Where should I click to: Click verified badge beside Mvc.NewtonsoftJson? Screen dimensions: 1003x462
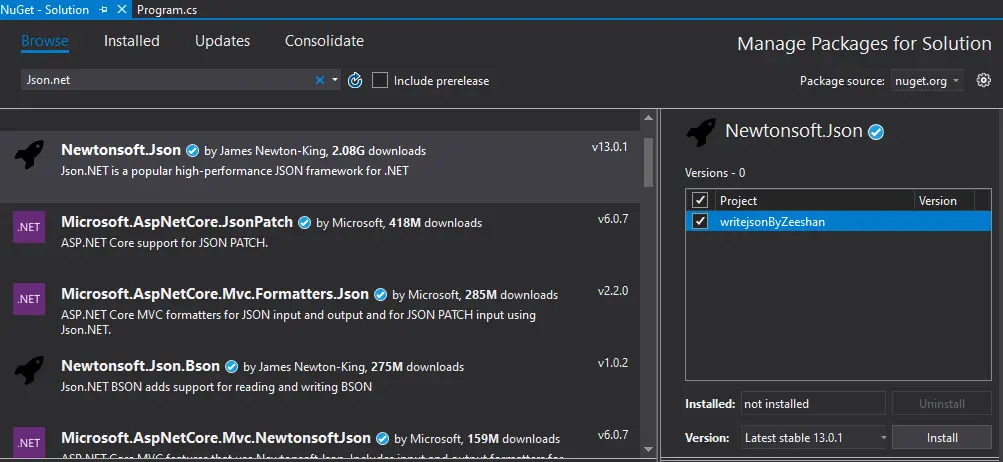click(x=383, y=439)
